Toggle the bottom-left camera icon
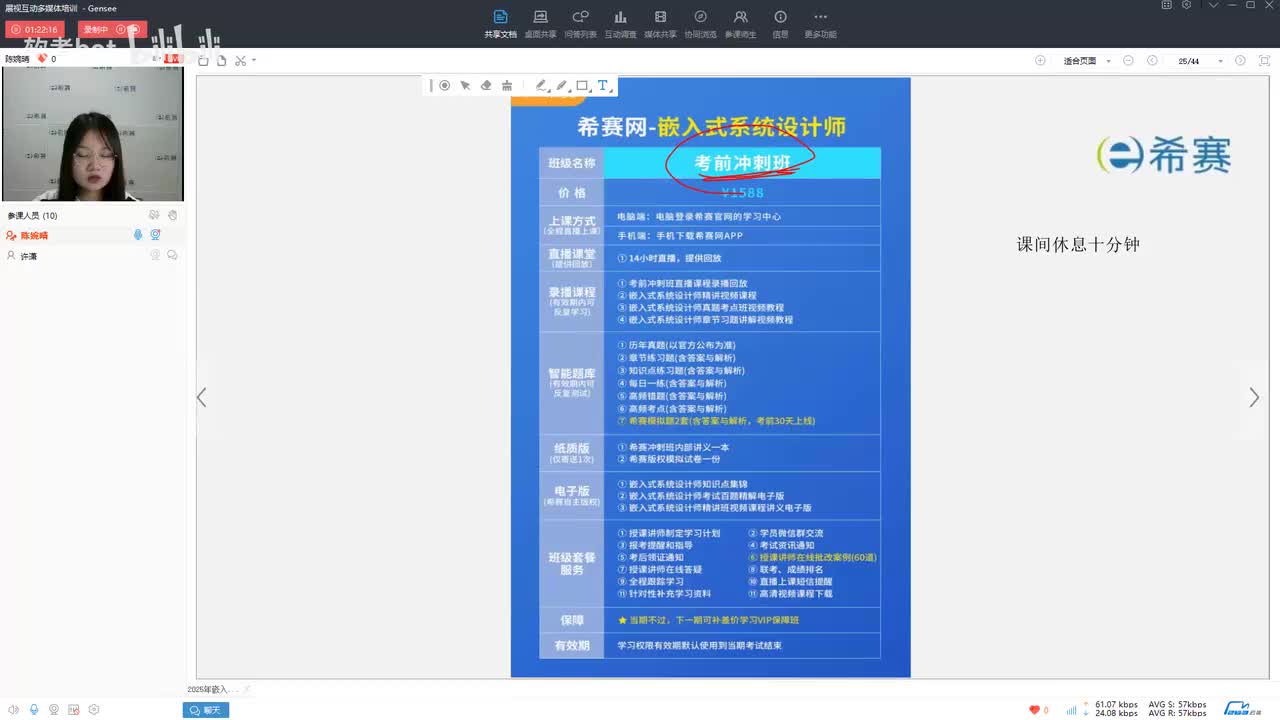This screenshot has height=720, width=1280. click(54, 710)
